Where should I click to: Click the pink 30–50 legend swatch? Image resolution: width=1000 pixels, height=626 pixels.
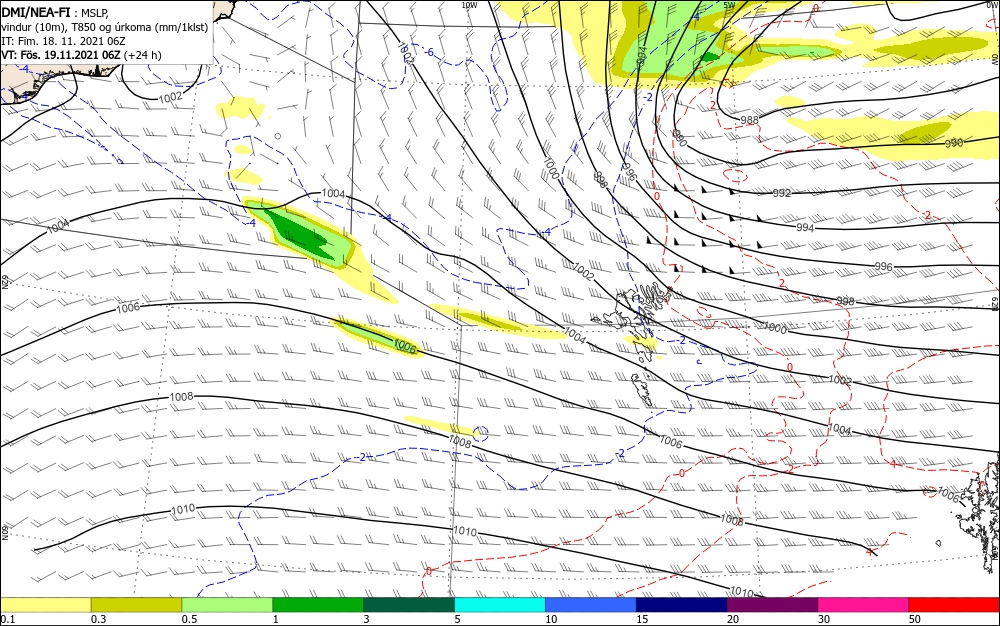pyautogui.click(x=864, y=605)
